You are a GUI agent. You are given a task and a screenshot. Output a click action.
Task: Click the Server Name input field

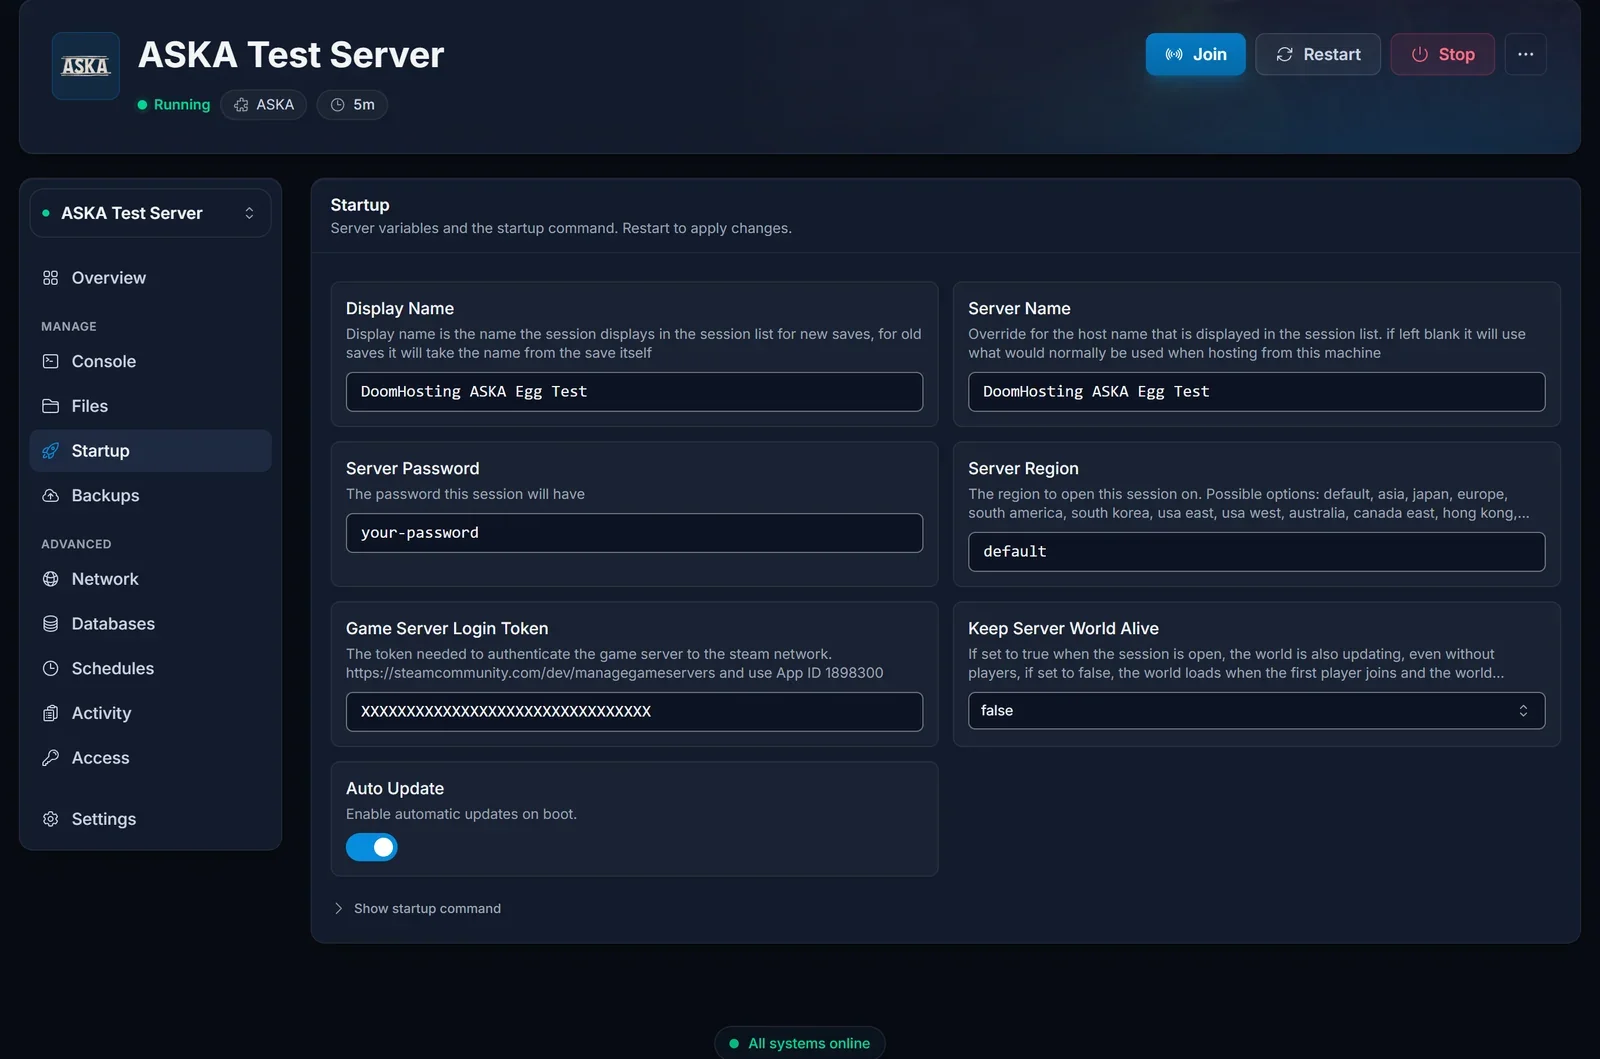1256,392
